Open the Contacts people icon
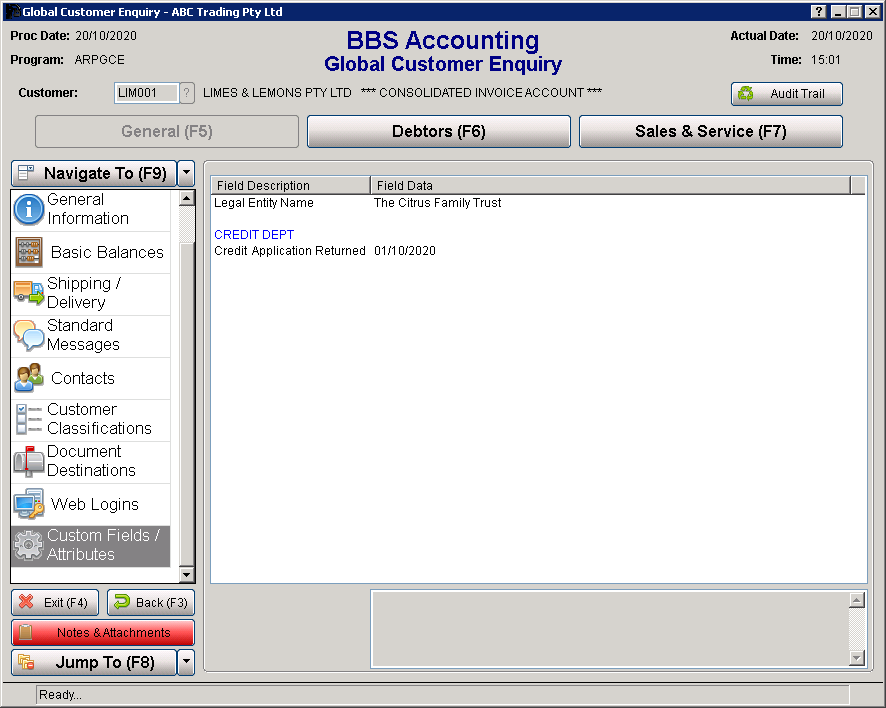This screenshot has width=886, height=708. (29, 378)
